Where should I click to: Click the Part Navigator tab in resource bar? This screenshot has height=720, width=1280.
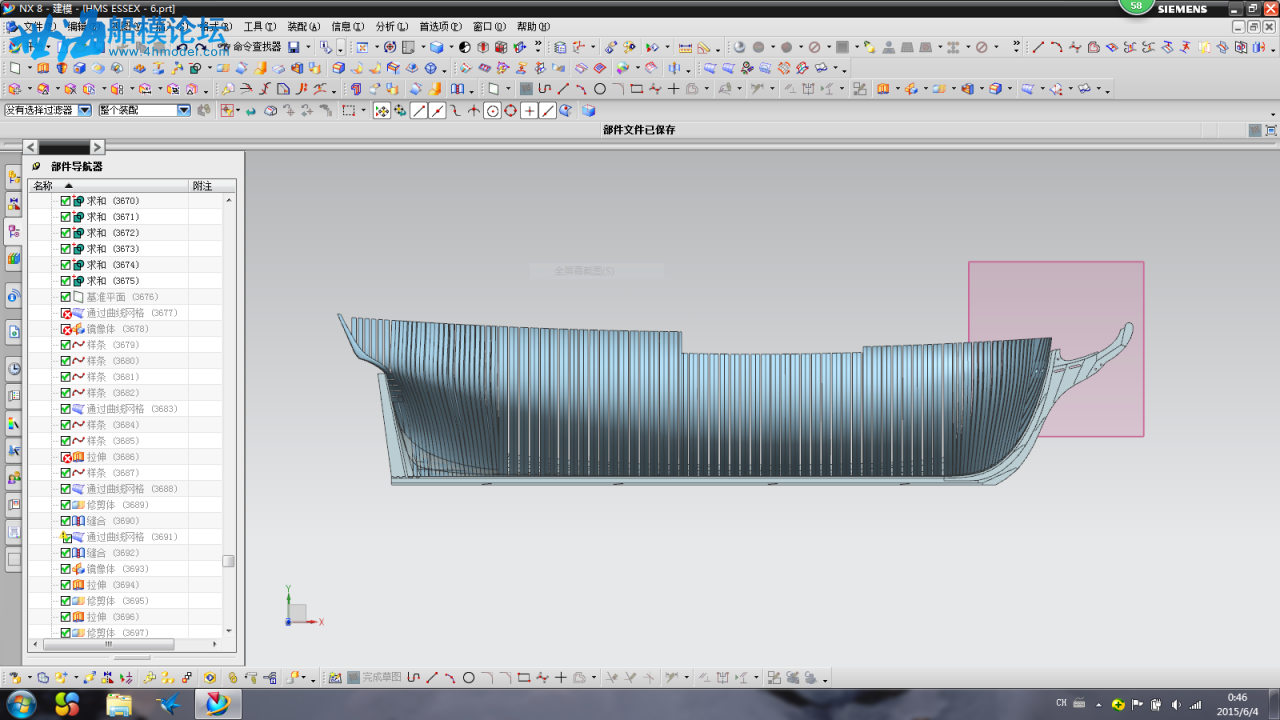pyautogui.click(x=14, y=231)
